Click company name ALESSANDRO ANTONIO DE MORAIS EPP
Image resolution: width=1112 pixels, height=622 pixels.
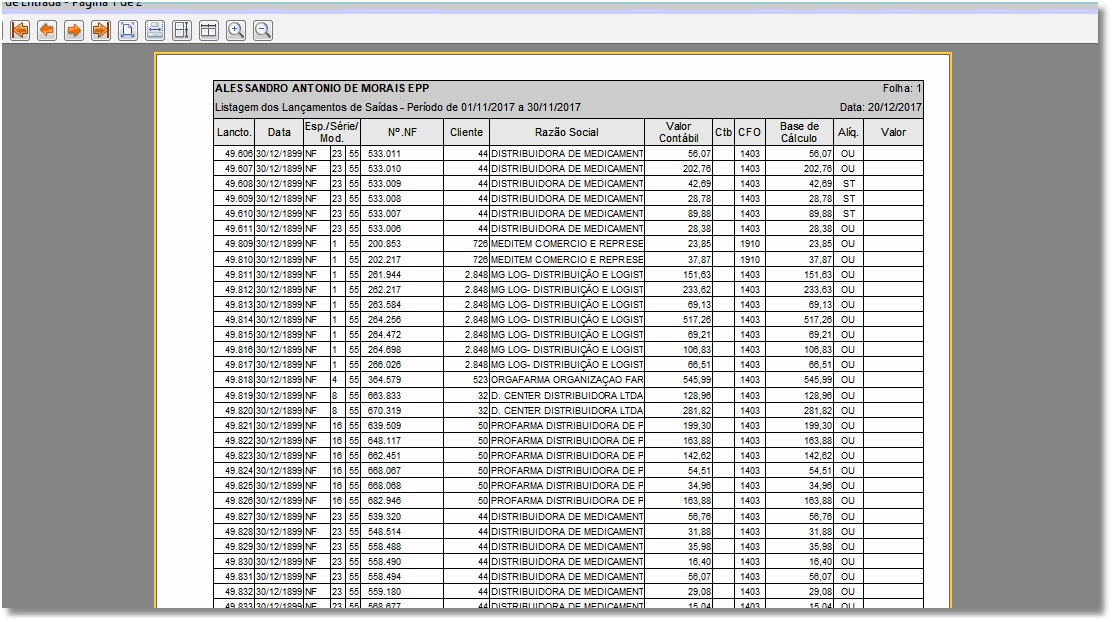322,88
